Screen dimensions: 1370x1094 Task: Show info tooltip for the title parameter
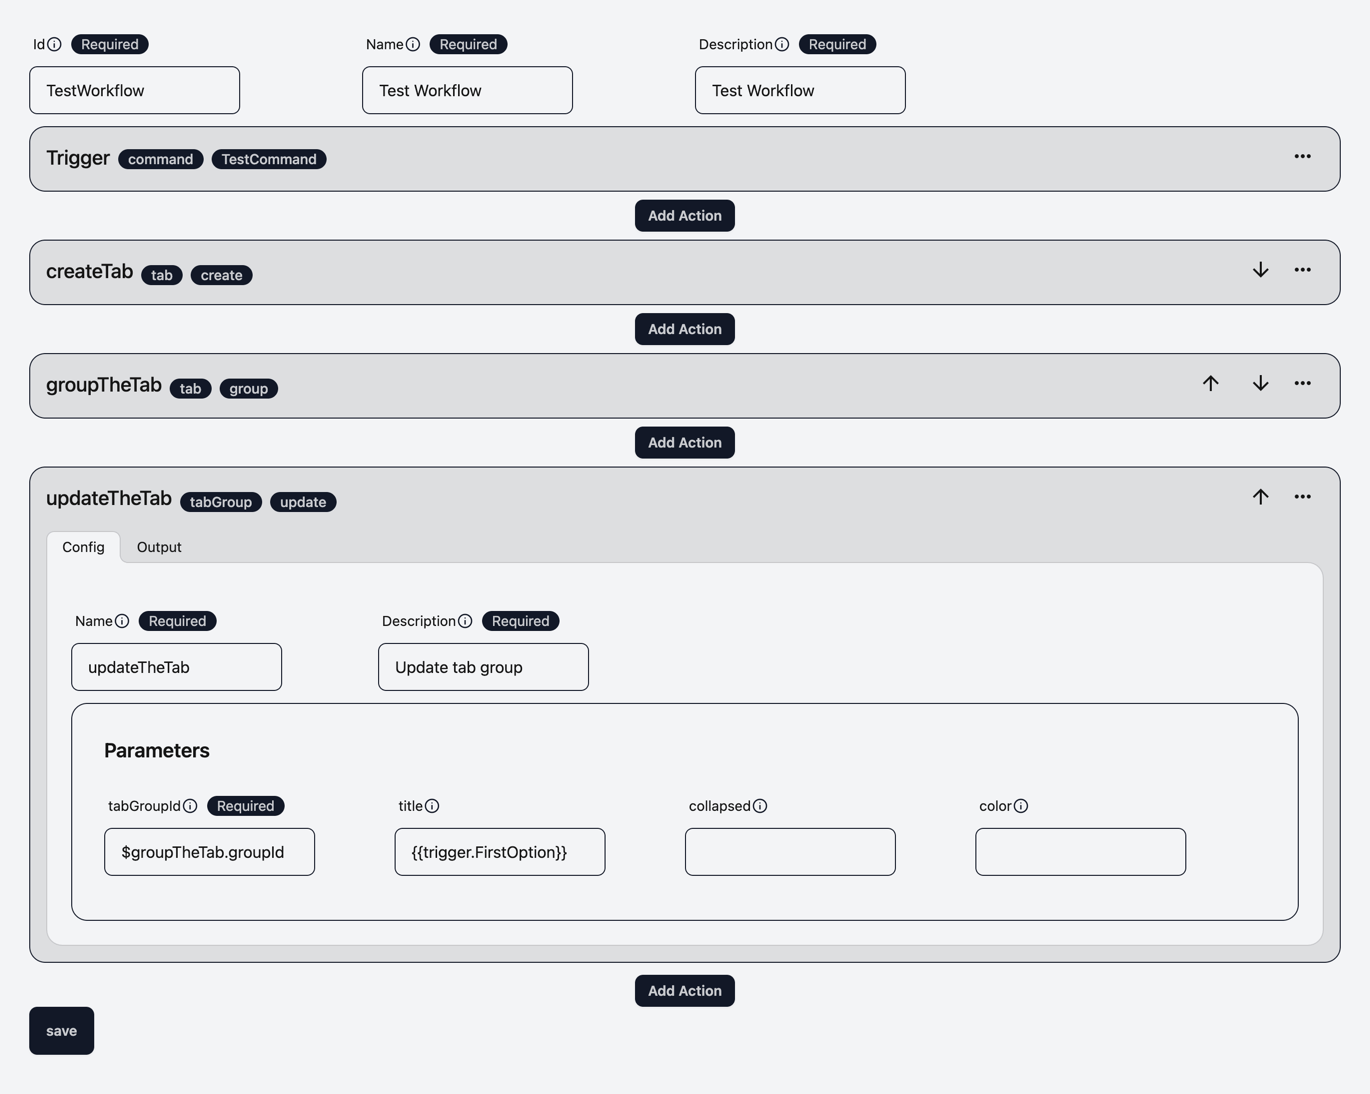431,805
